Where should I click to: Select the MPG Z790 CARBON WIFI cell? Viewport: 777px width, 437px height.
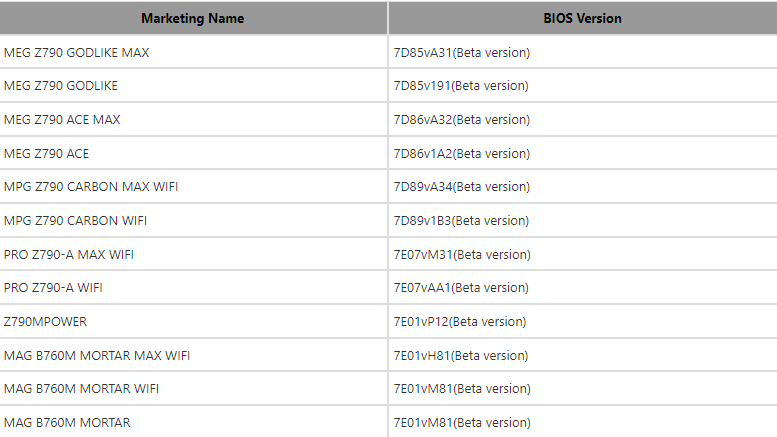[x=193, y=220]
